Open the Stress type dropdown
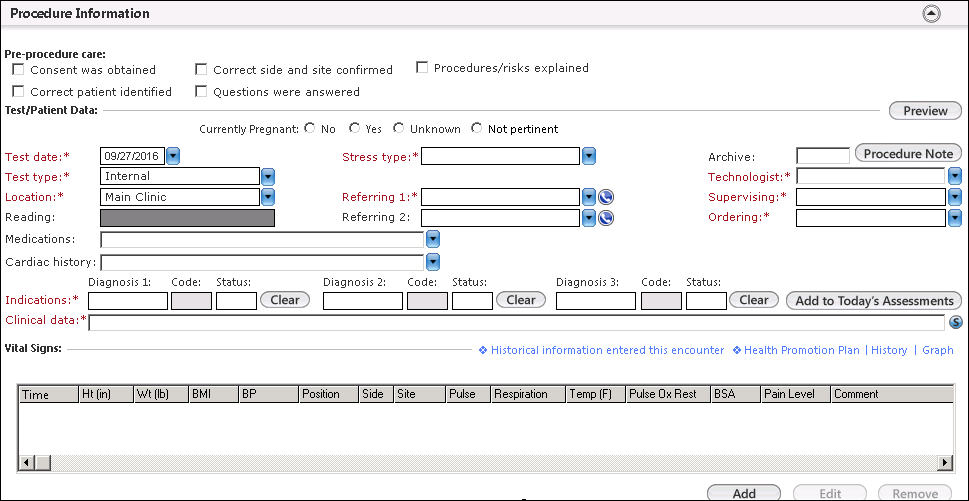The height and width of the screenshot is (501, 969). point(589,156)
